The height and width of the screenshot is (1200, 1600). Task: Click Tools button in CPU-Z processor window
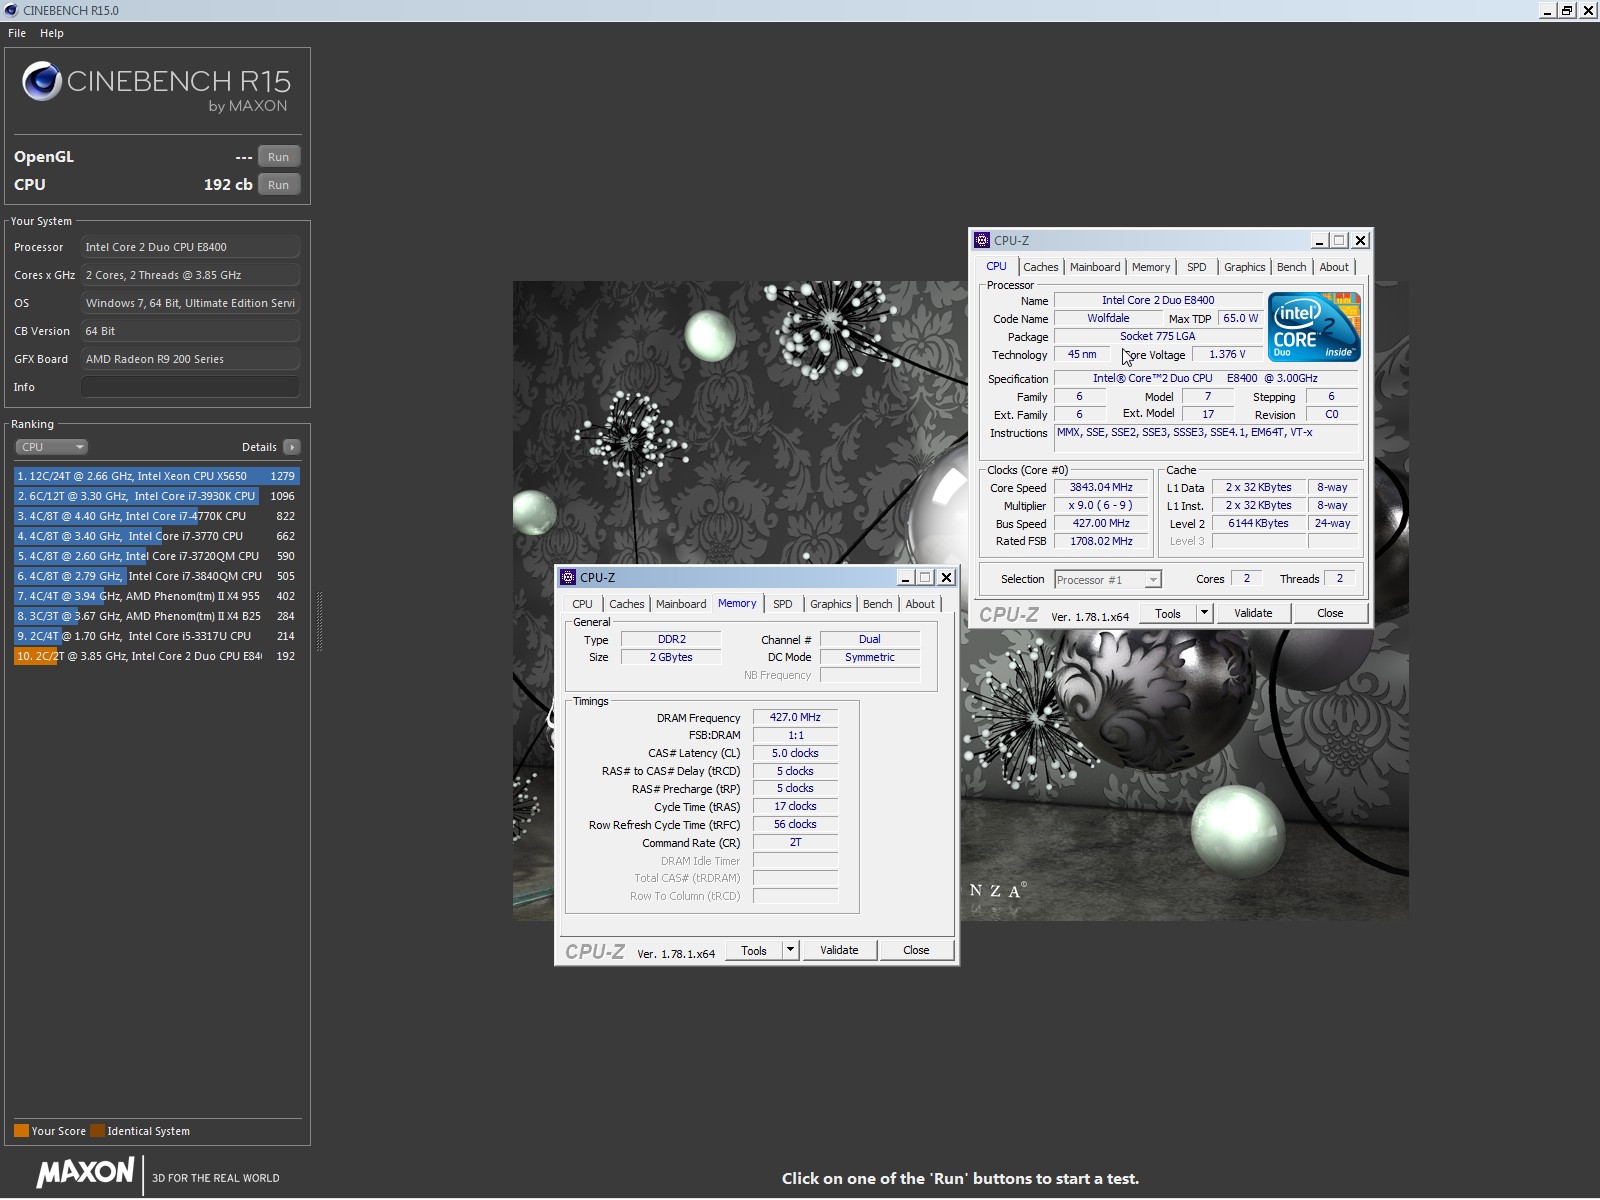click(1168, 613)
